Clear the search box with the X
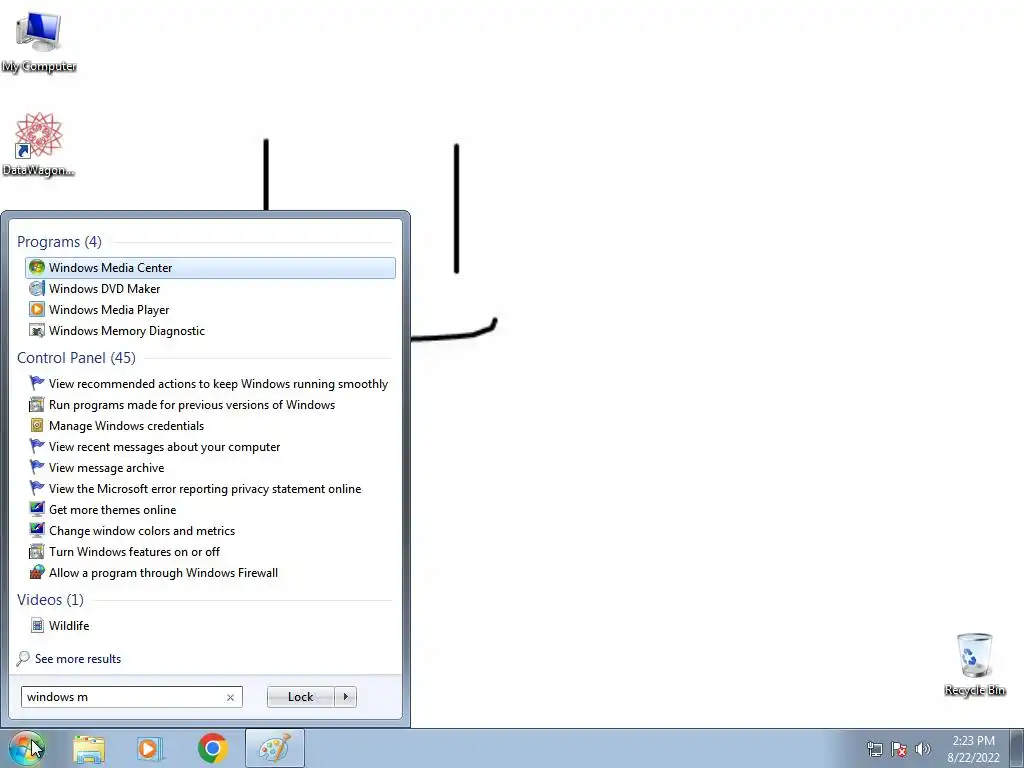Screen dimensions: 1024x768 click(x=231, y=697)
